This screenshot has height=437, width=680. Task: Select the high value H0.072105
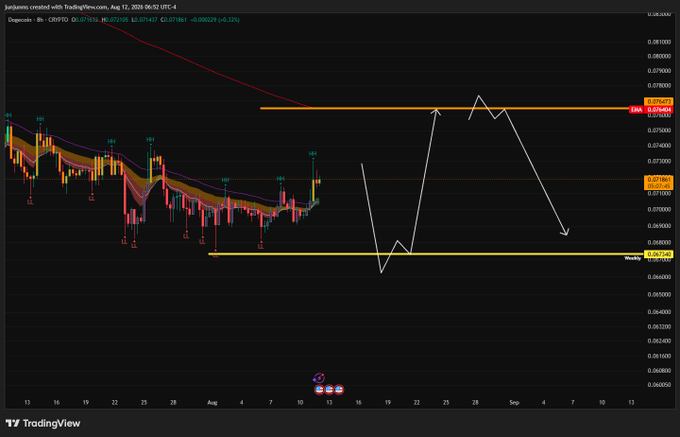point(115,20)
